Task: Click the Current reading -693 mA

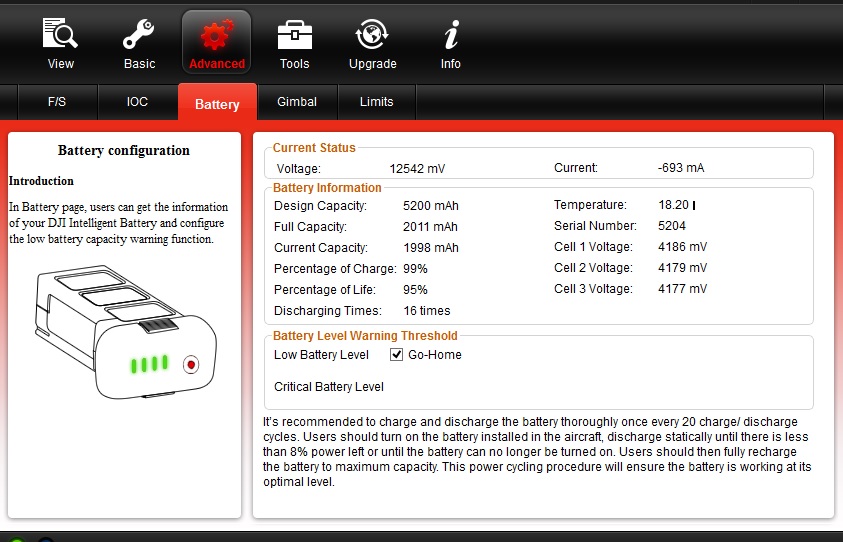Action: (x=681, y=168)
